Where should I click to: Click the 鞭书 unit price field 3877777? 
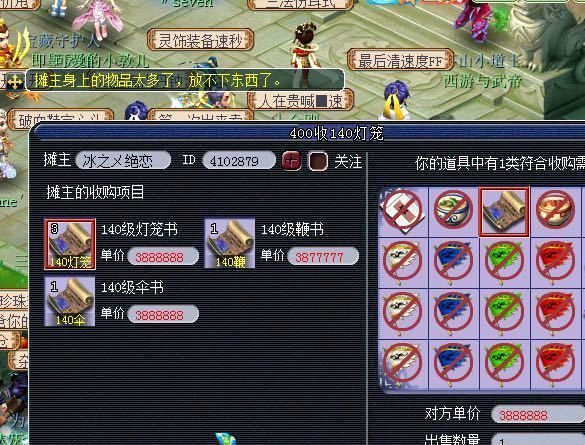coord(323,256)
